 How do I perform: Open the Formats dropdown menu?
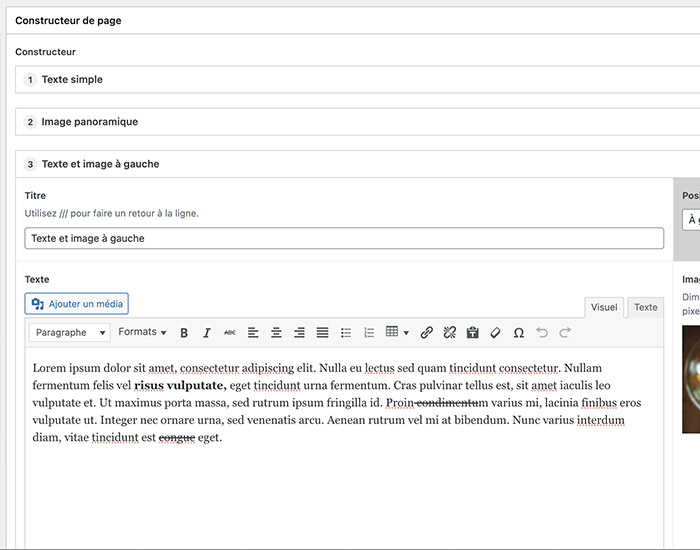142,332
